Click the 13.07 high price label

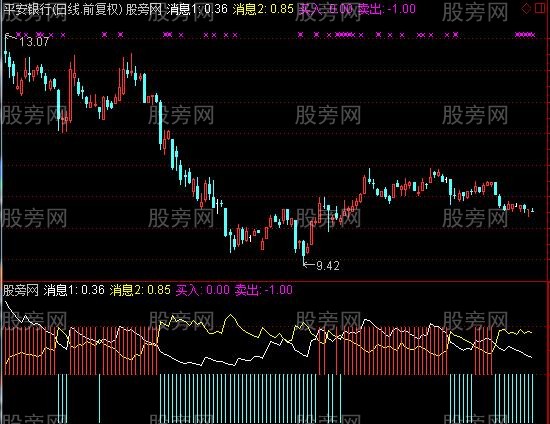(34, 42)
